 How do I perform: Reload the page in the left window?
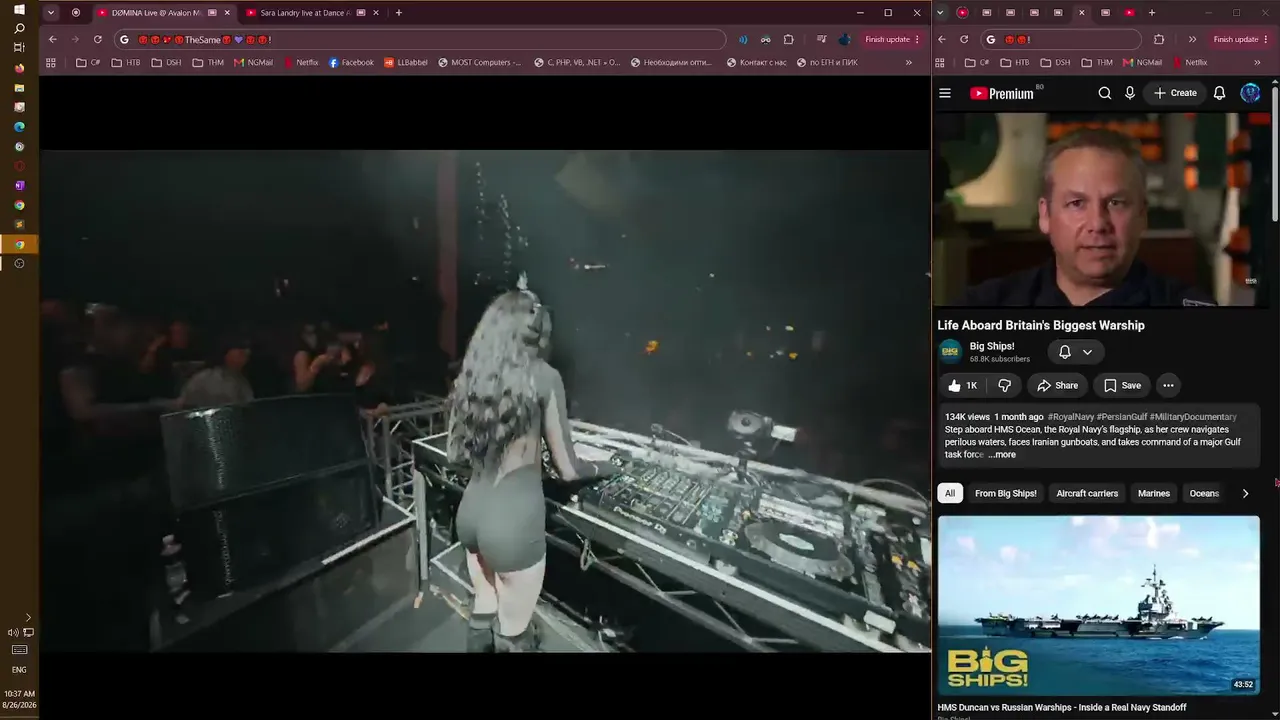97,39
